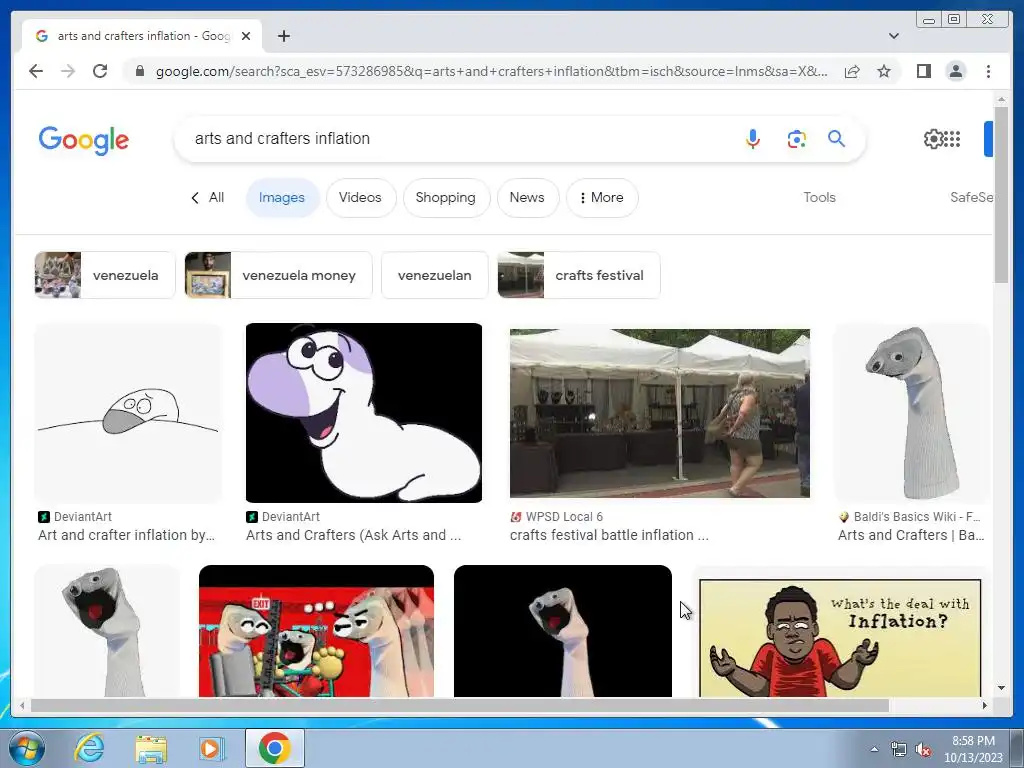Expand the tab search chevron
1024x768 pixels.
[893, 36]
